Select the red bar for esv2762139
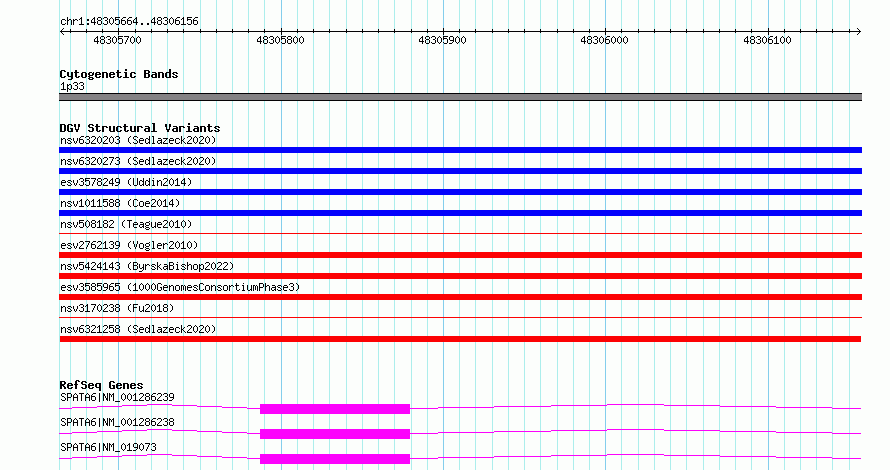Viewport: 890px width, 470px height. tap(460, 255)
